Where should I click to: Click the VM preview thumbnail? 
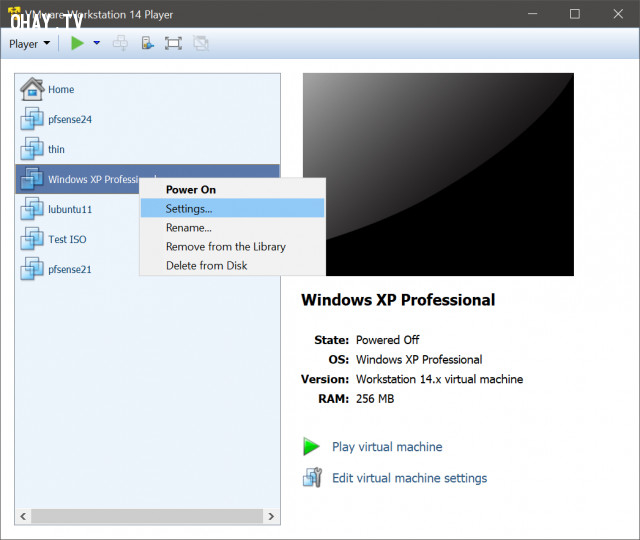[x=438, y=174]
